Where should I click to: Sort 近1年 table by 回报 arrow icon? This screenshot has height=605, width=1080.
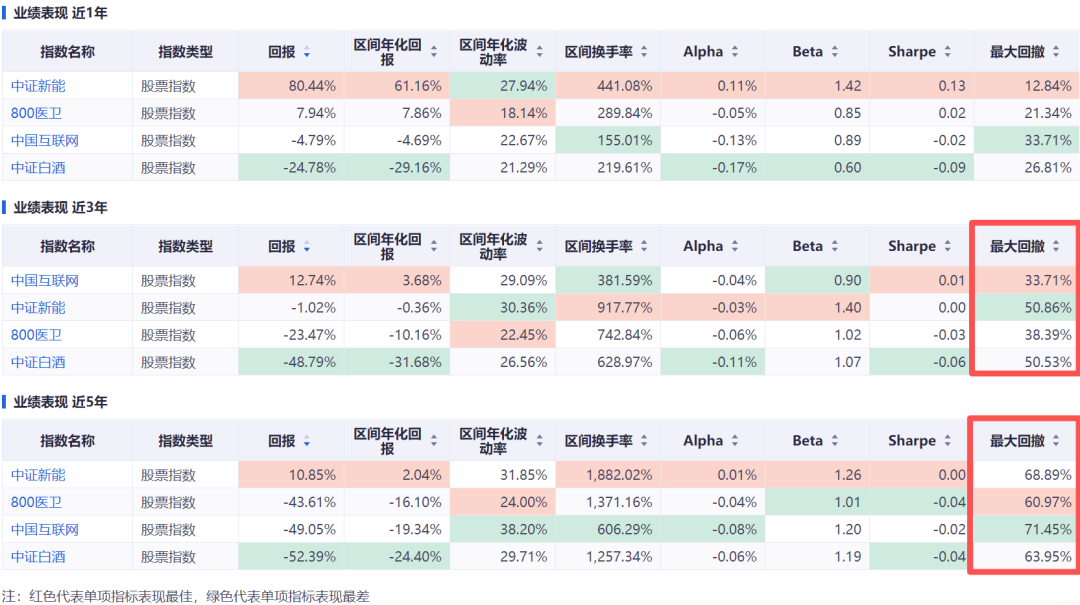(307, 52)
